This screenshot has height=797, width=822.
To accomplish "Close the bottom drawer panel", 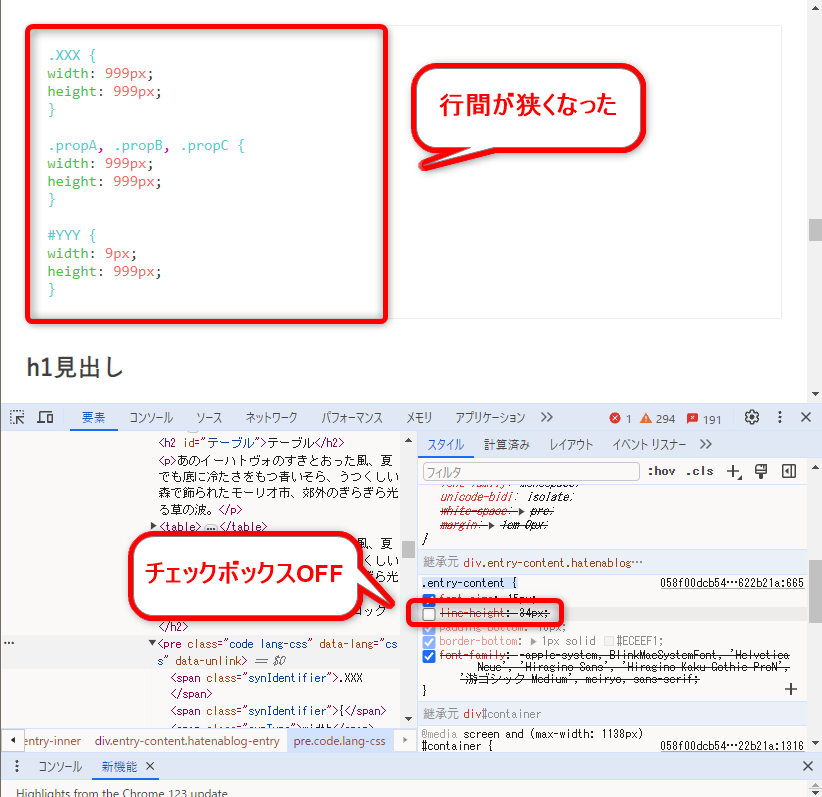I will tap(808, 767).
